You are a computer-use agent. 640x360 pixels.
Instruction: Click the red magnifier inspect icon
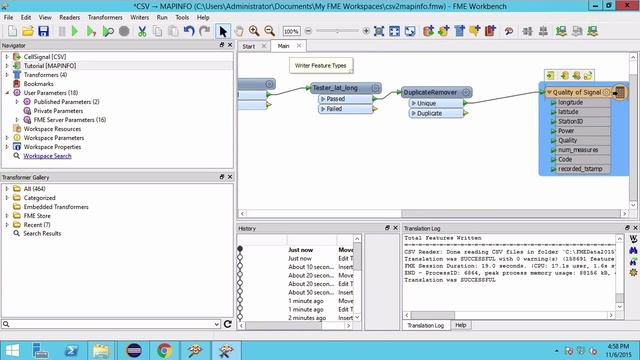click(x=509, y=31)
